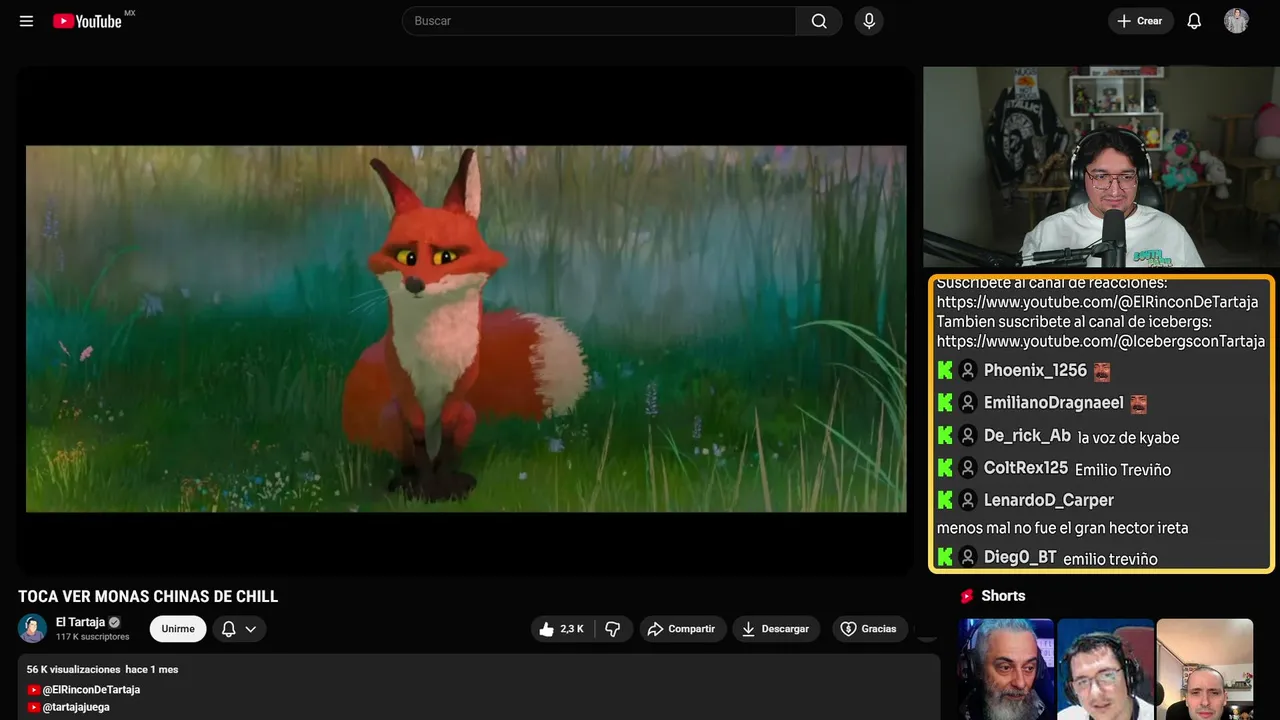
Task: Focus the Buscar search field
Action: [x=599, y=21]
